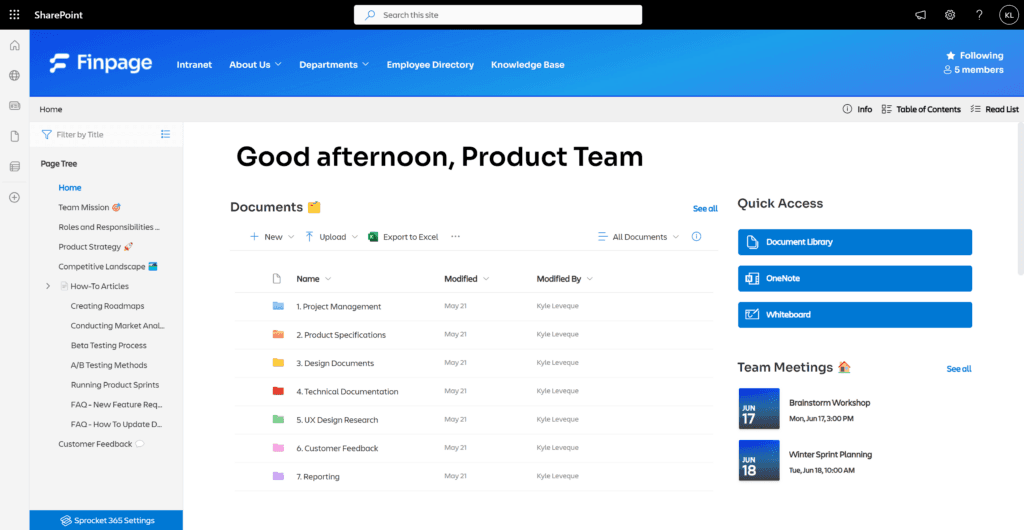This screenshot has width=1024, height=530.
Task: Open the Knowledge Base nav item
Action: (x=528, y=65)
